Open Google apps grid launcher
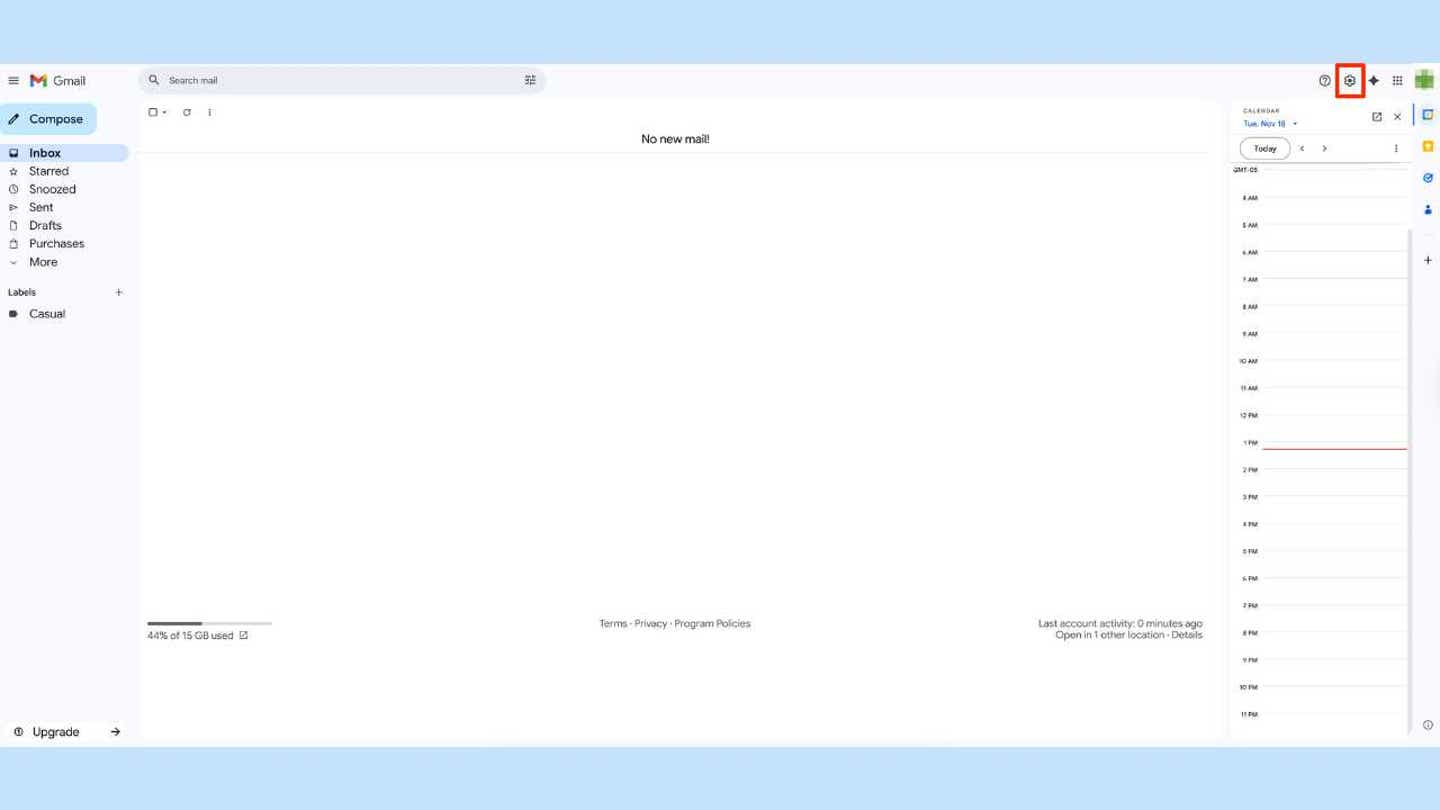The image size is (1440, 810). [x=1397, y=81]
